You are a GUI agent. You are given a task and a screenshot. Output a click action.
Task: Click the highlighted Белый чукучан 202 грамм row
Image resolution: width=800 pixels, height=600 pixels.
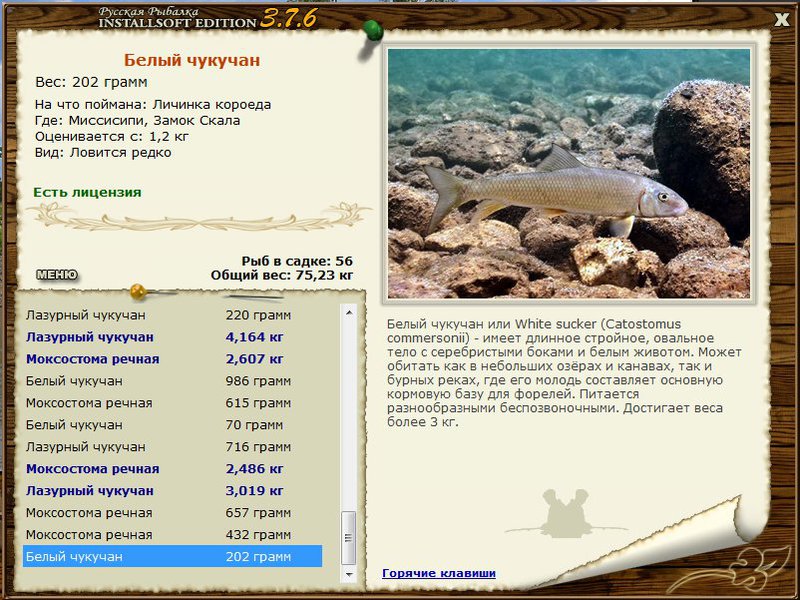172,556
